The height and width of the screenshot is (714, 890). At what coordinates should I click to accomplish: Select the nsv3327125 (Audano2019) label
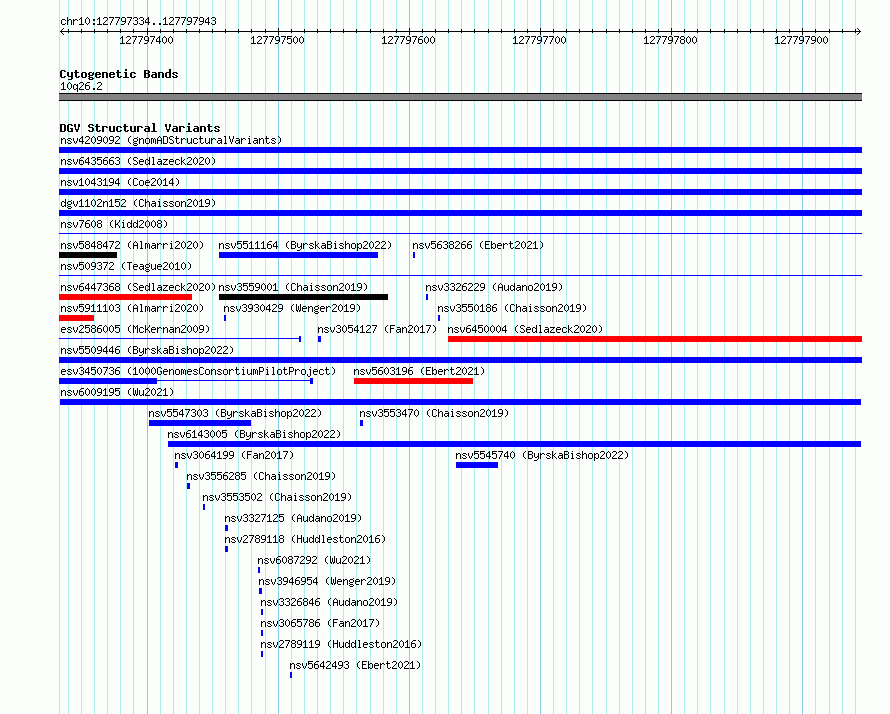pyautogui.click(x=293, y=518)
